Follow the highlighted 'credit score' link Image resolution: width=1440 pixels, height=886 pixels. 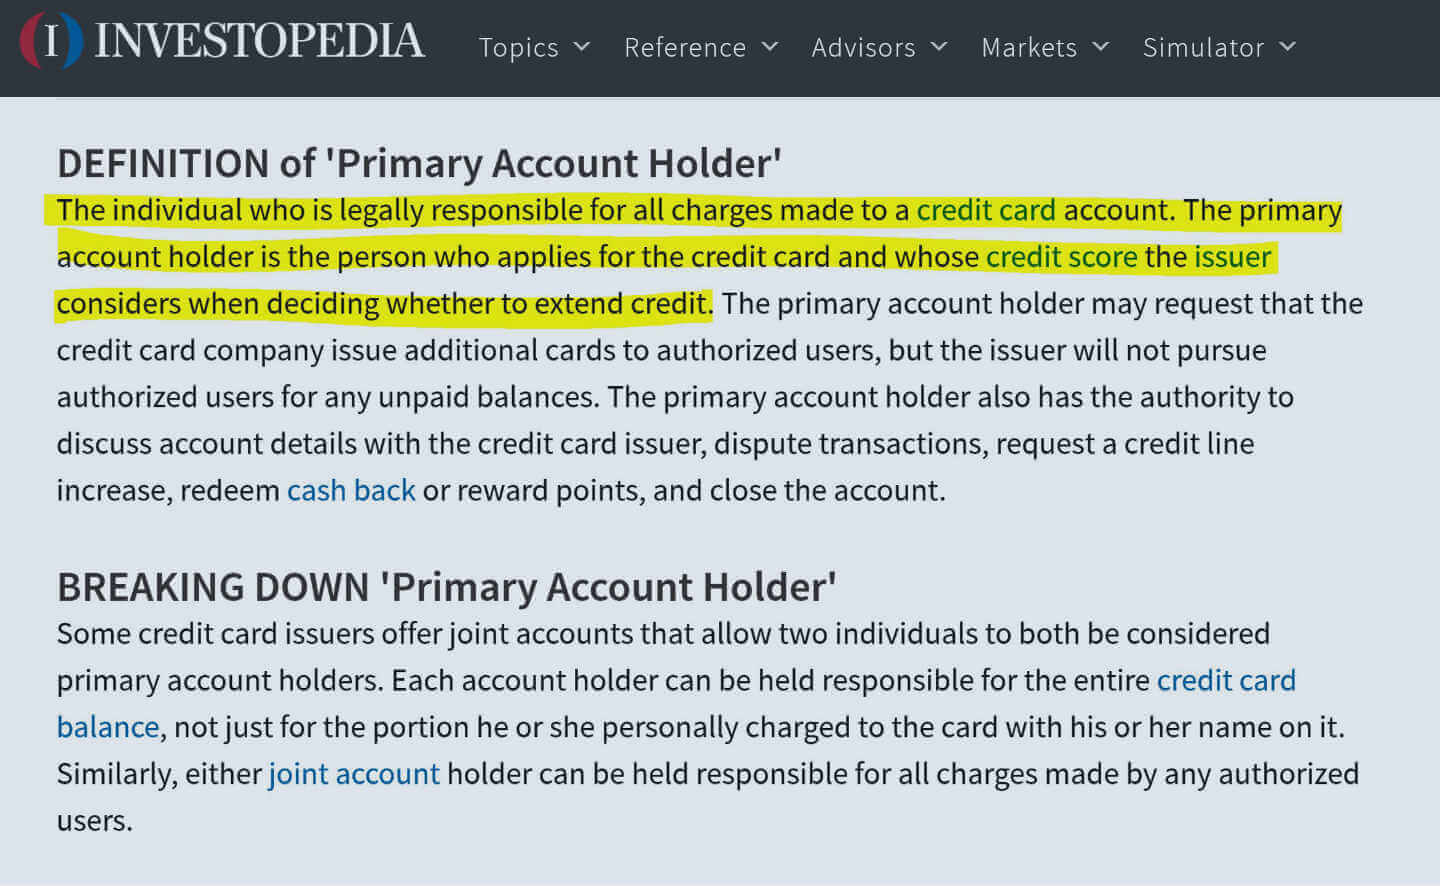pyautogui.click(x=1061, y=257)
